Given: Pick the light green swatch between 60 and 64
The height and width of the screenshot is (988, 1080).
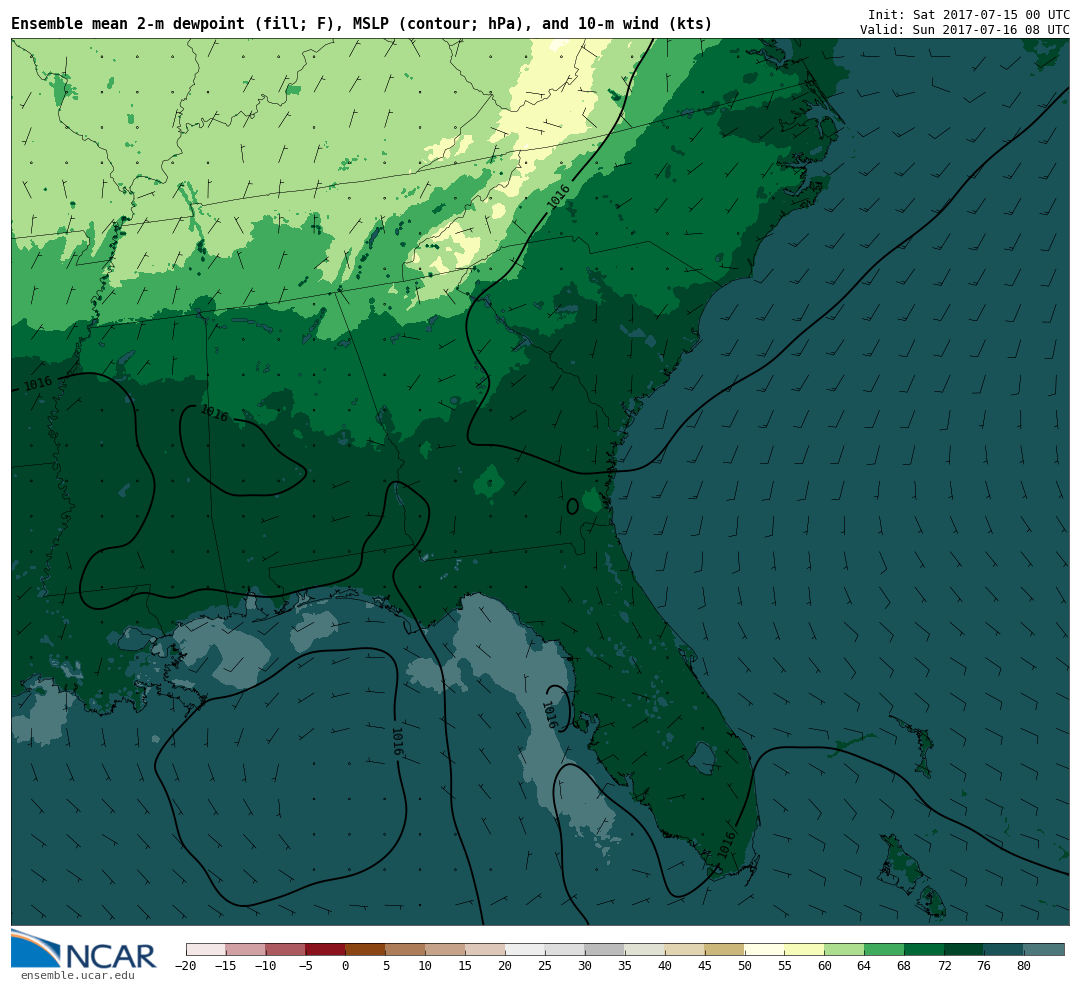Looking at the screenshot, I should pyautogui.click(x=844, y=949).
